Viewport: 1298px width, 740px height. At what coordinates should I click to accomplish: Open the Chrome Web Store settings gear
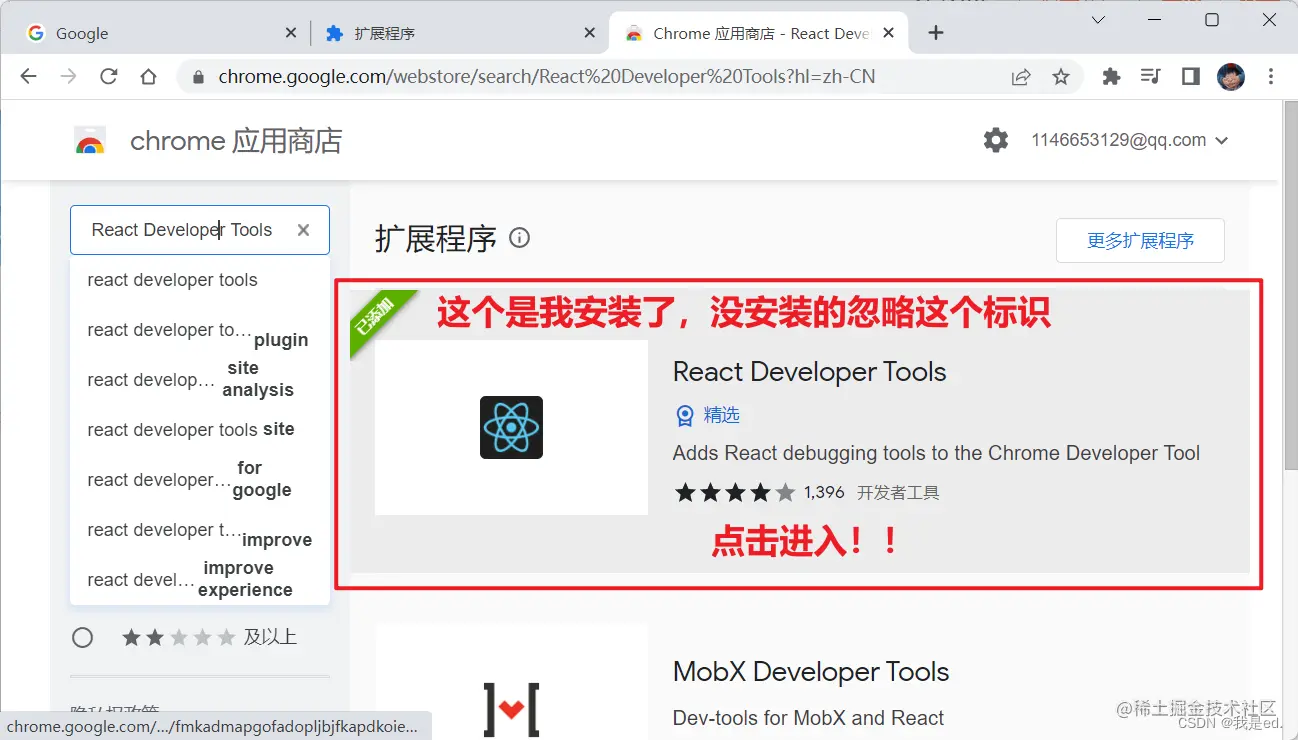[x=995, y=140]
